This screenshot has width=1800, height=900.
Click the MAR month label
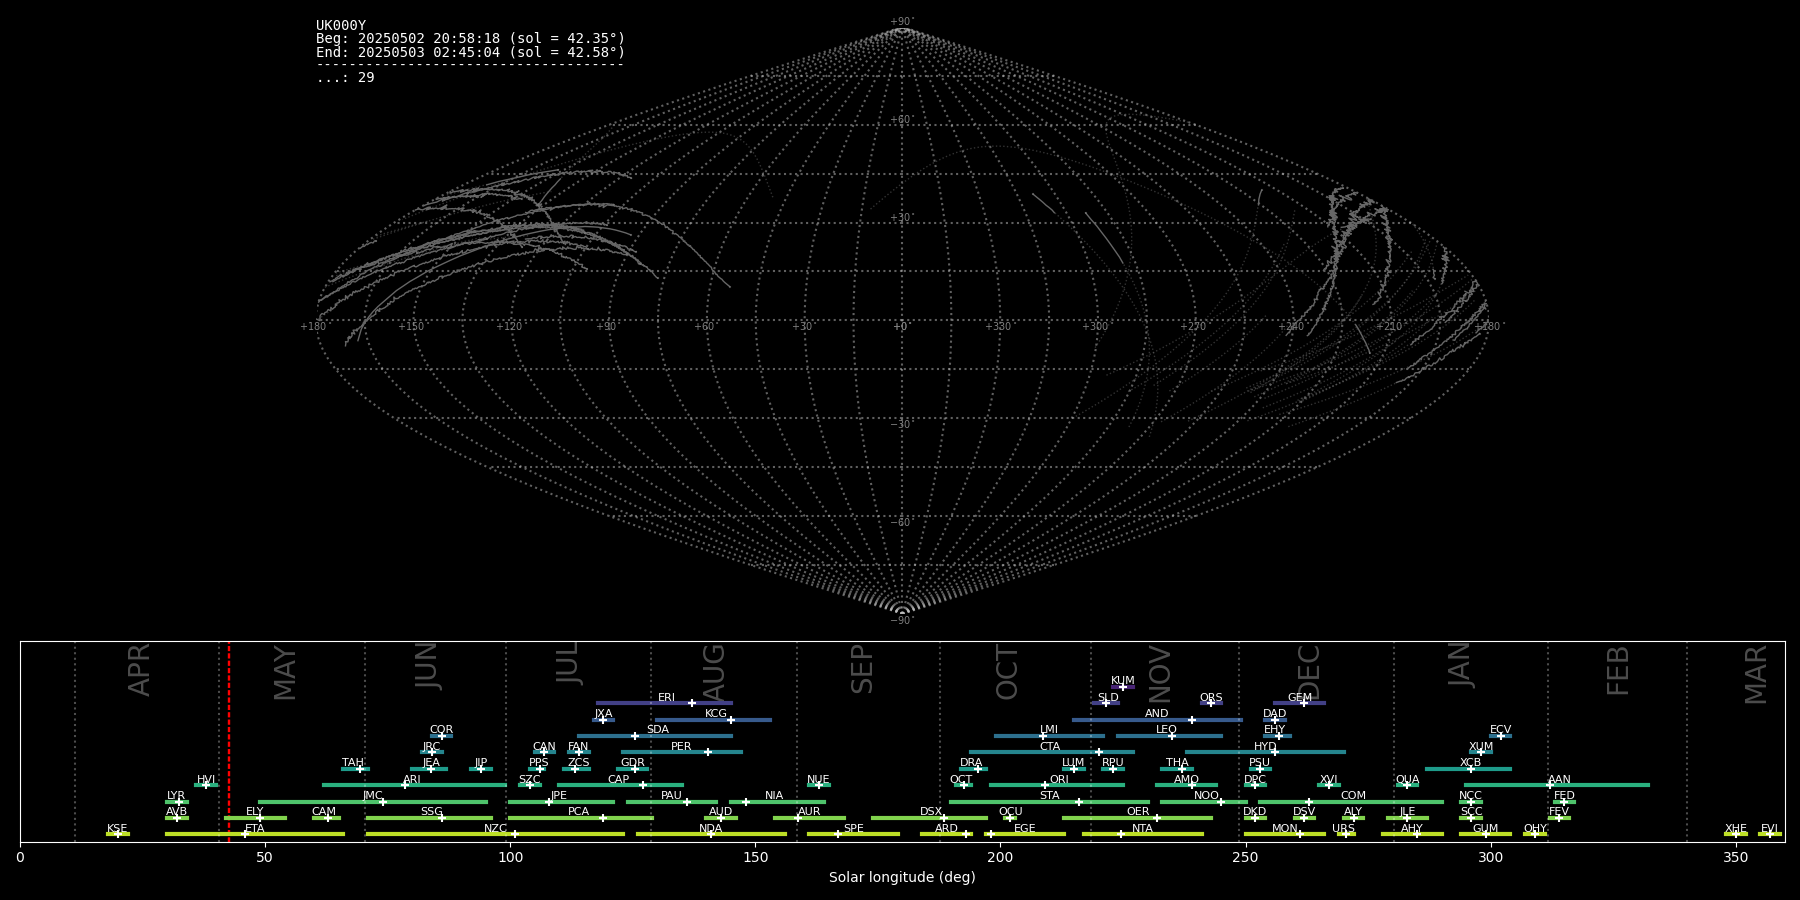pyautogui.click(x=1756, y=675)
